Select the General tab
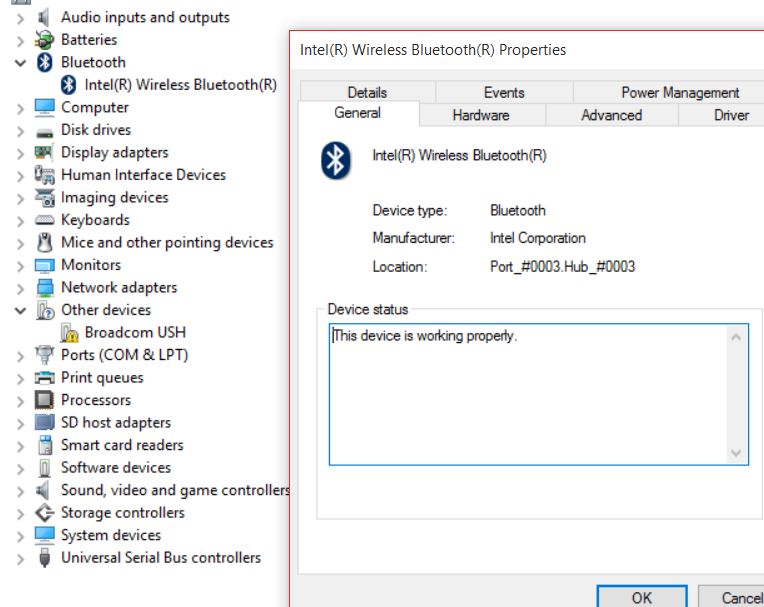Screen dimensions: 764x607 (358, 113)
